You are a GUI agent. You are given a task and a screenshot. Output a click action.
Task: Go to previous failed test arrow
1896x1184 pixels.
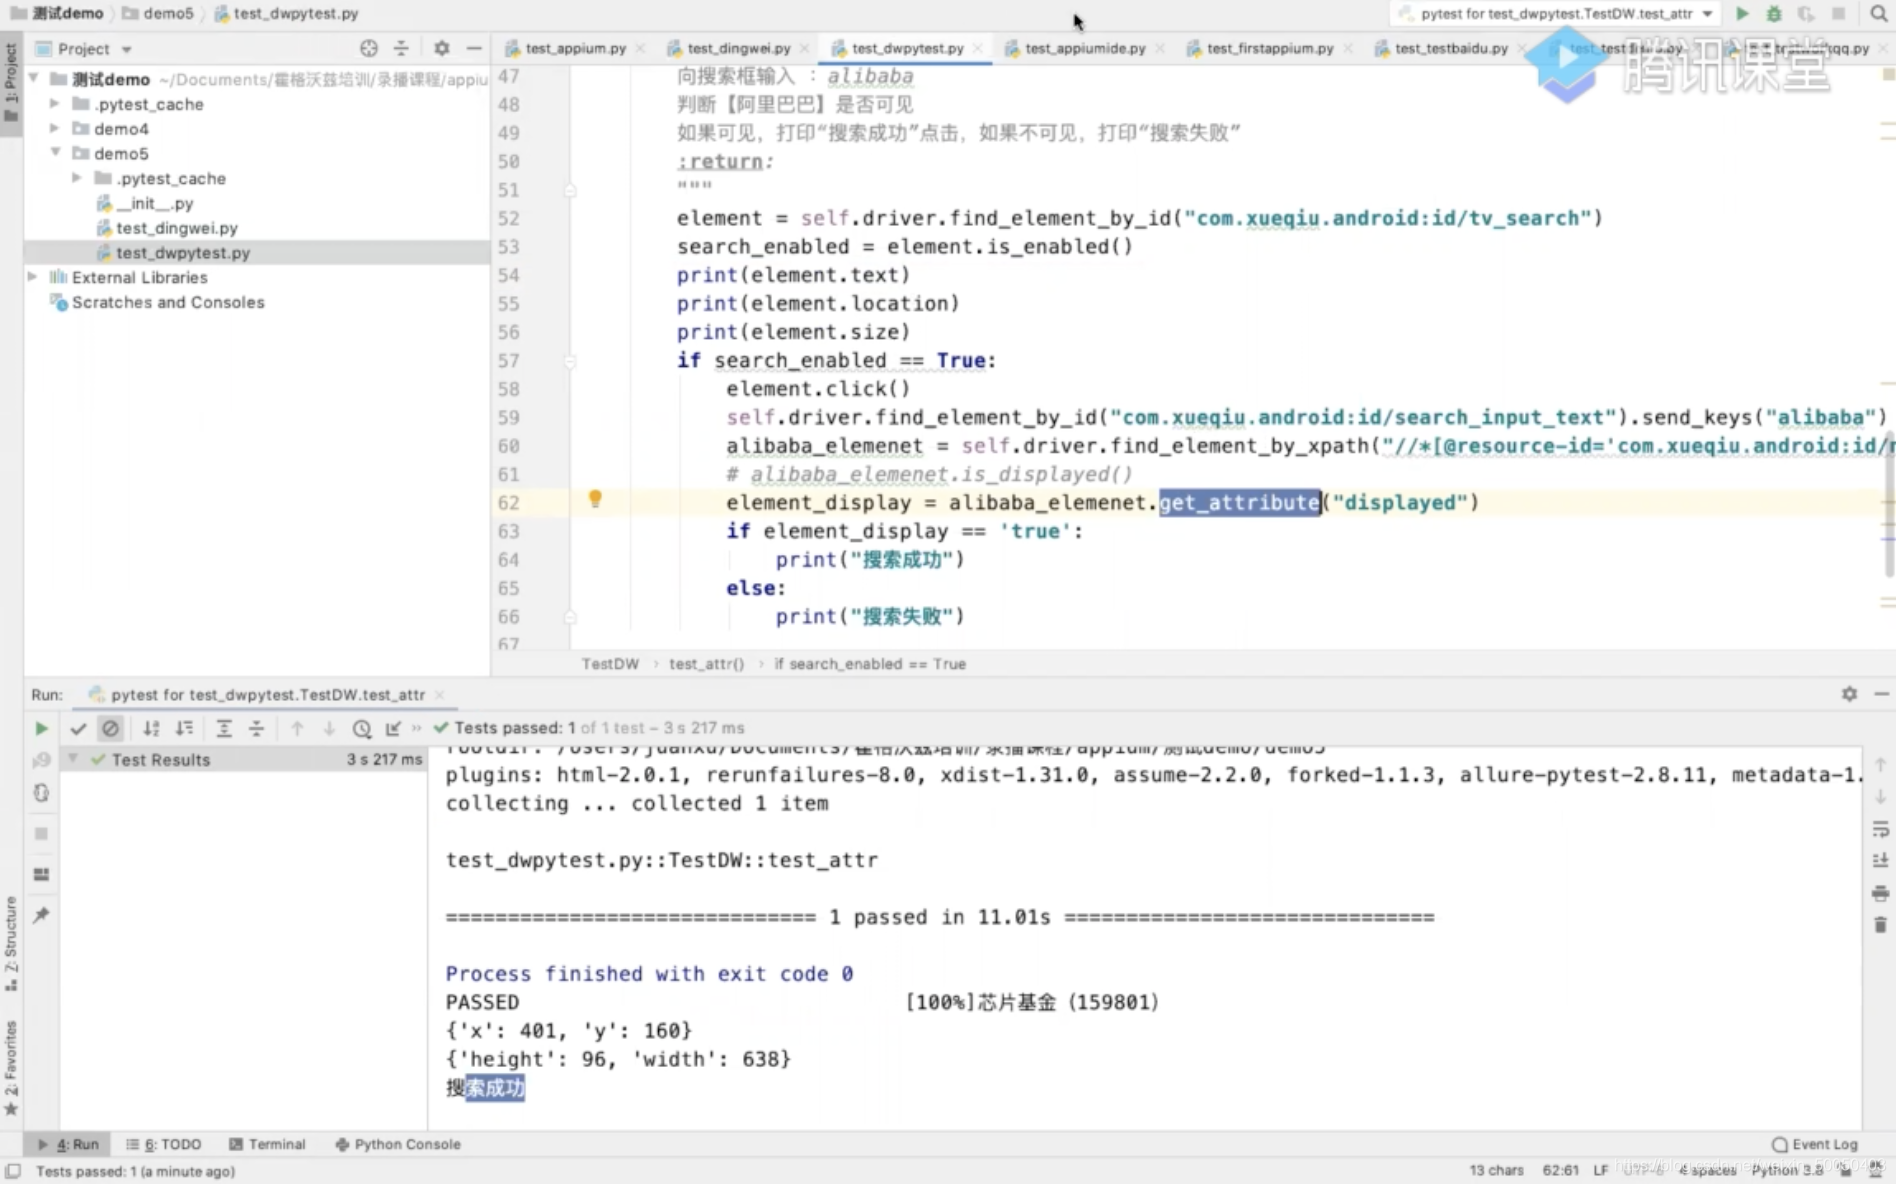click(297, 728)
